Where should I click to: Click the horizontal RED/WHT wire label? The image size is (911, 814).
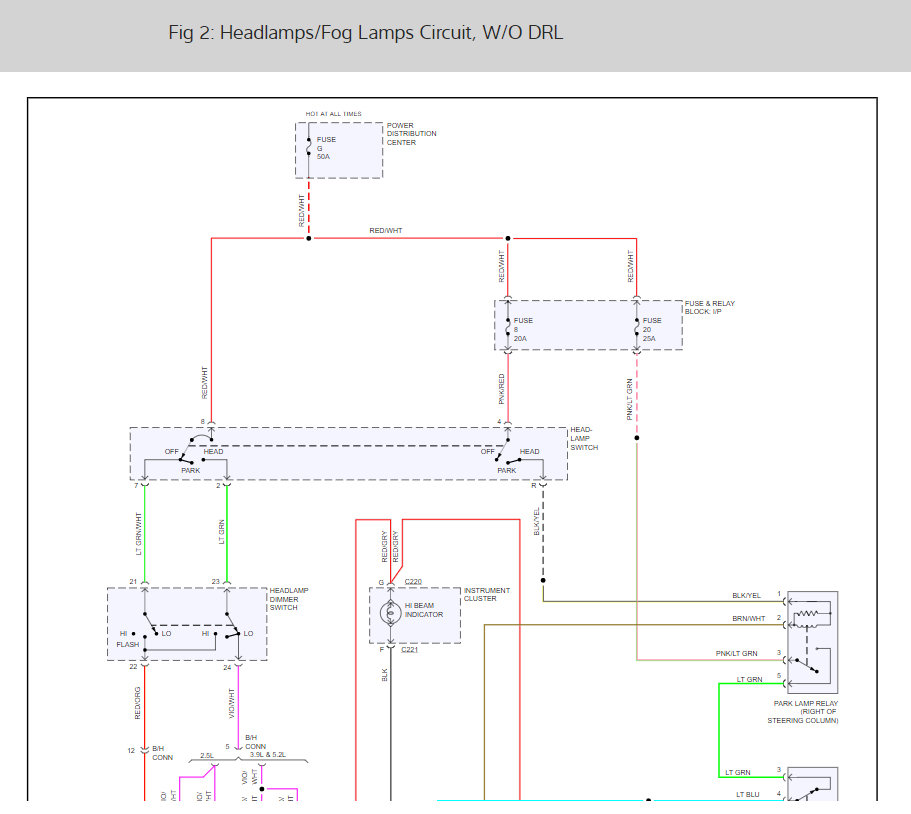386,231
